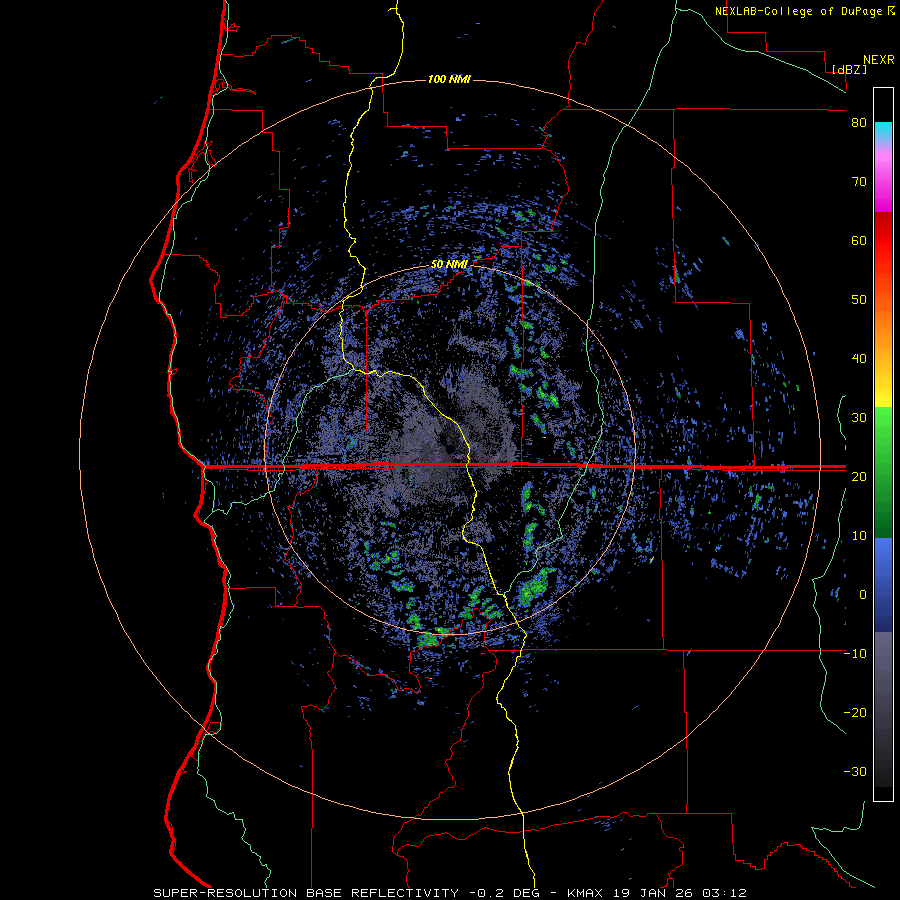Click the 20 value on the dBZ scale
Screen dimensions: 900x900
[859, 476]
